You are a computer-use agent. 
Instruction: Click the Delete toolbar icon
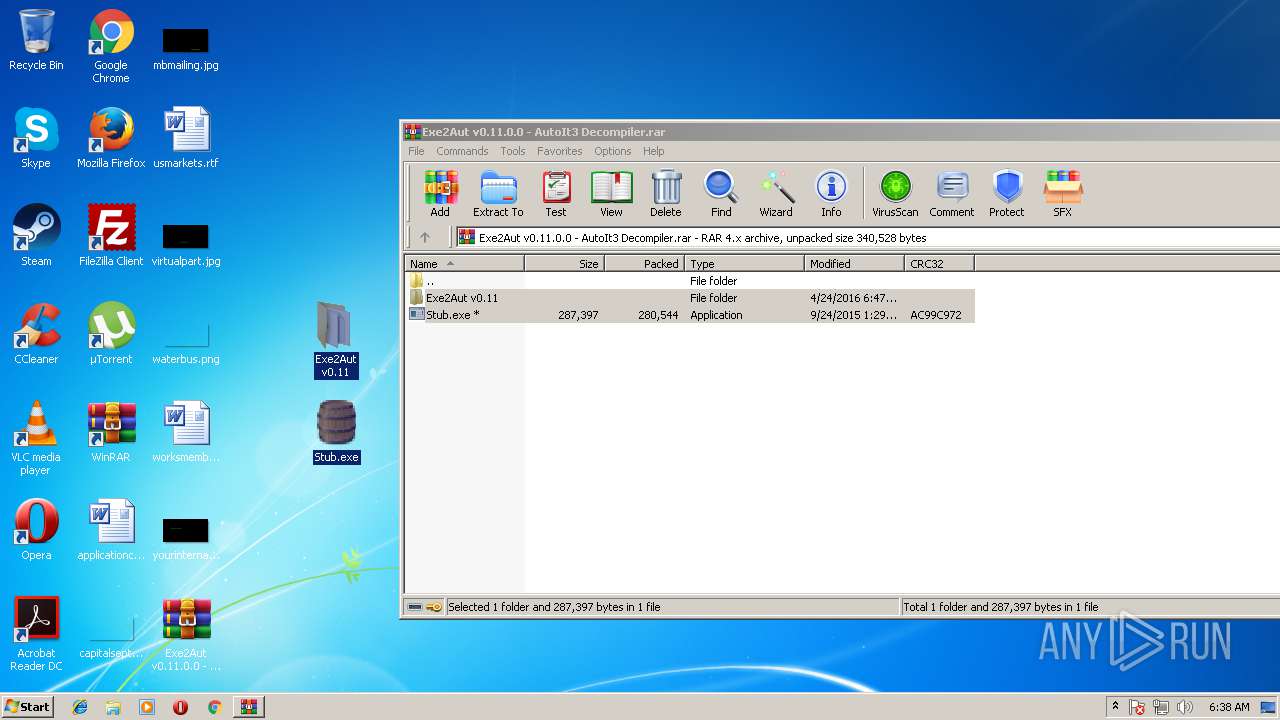666,194
